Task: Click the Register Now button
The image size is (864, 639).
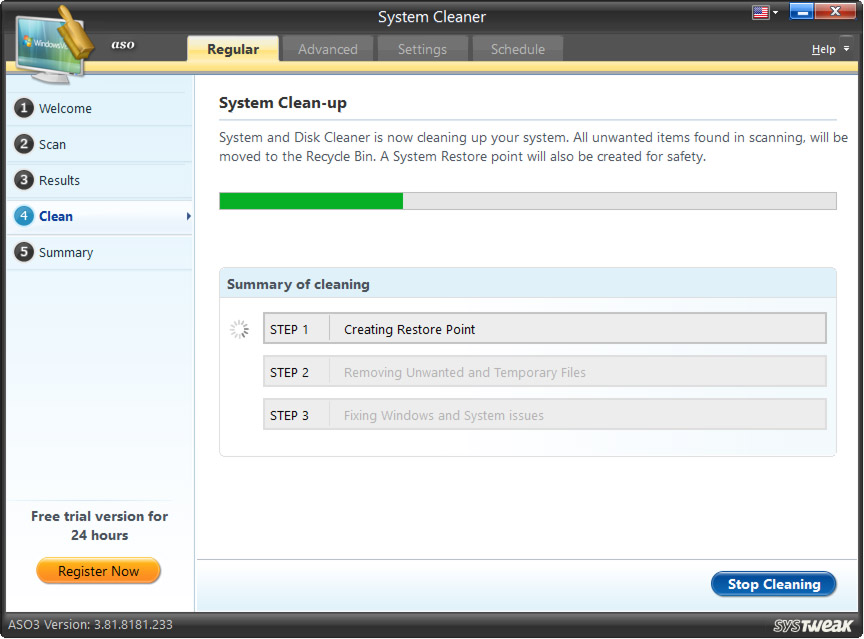Action: 98,570
